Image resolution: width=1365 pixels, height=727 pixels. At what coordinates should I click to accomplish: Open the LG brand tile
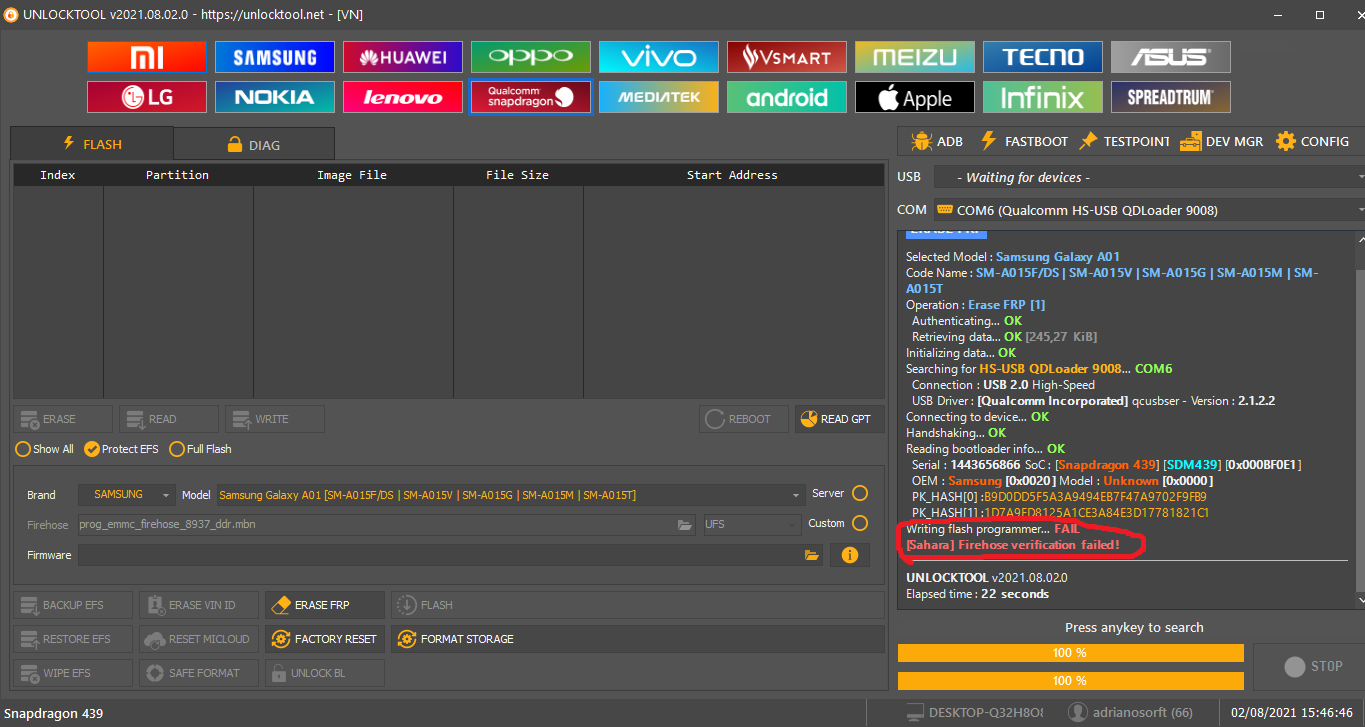(147, 97)
